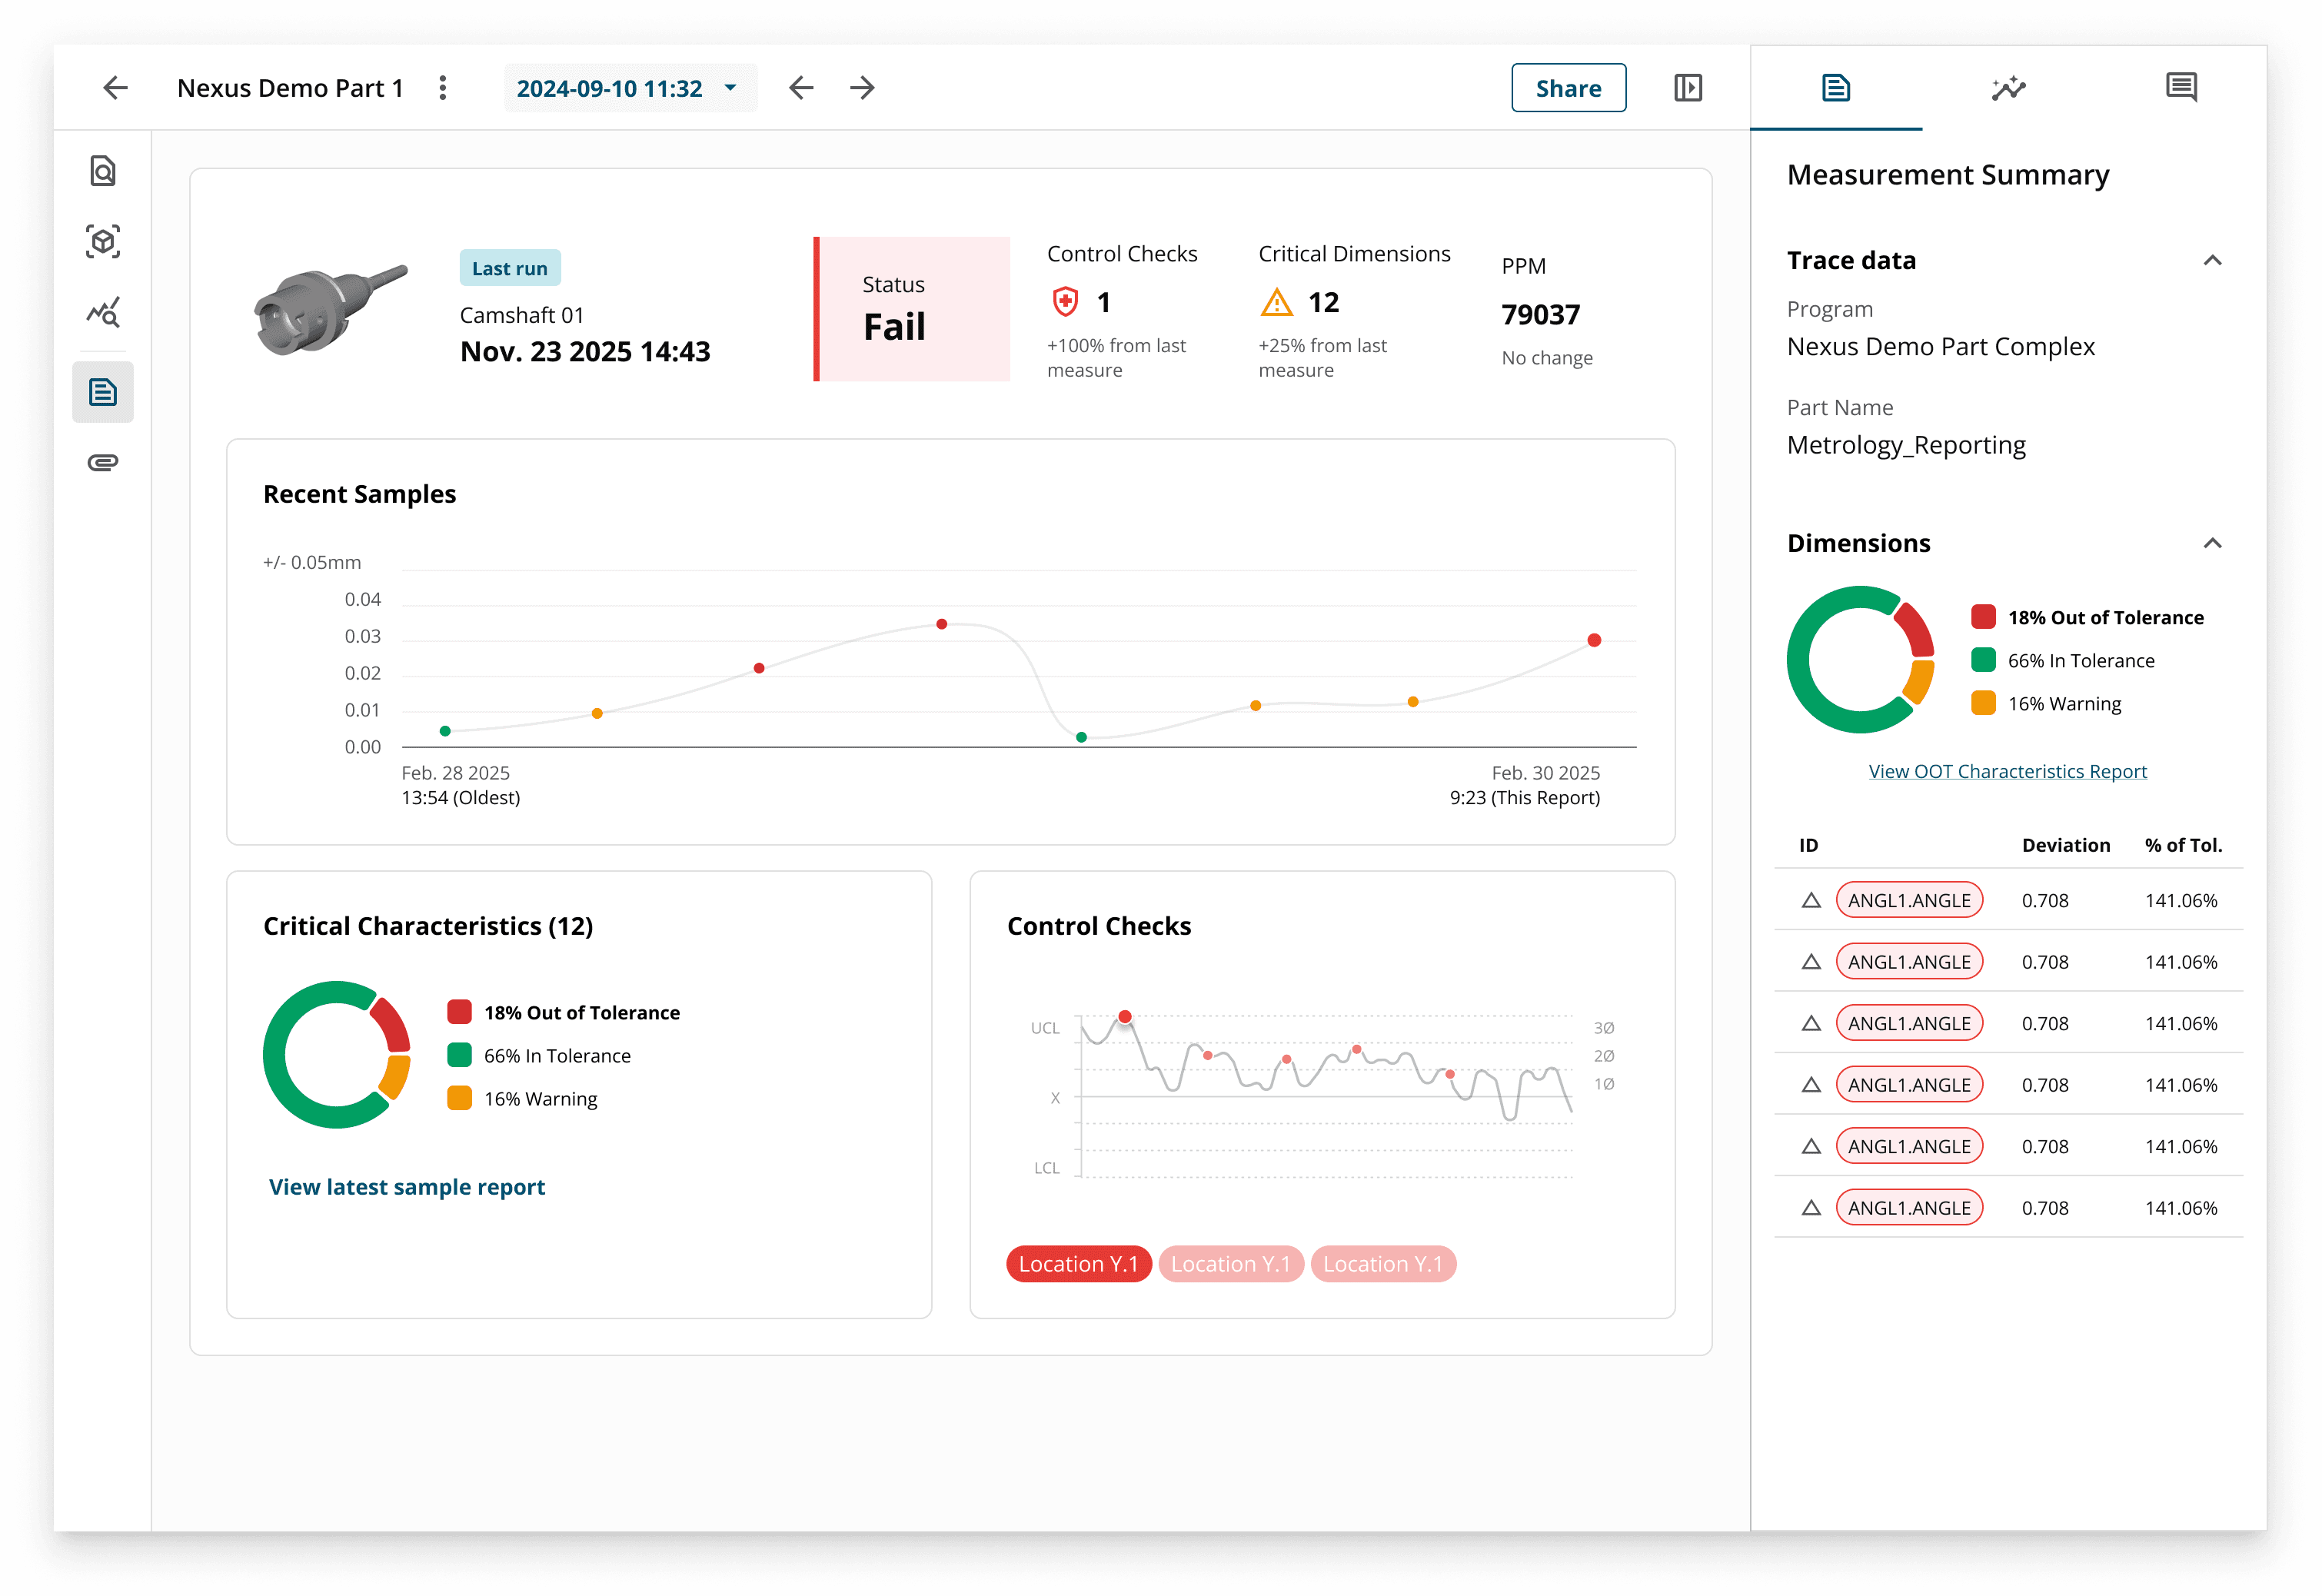2322x1596 pixels.
Task: Select the second, faded Location Y.1 chip
Action: coord(1230,1264)
